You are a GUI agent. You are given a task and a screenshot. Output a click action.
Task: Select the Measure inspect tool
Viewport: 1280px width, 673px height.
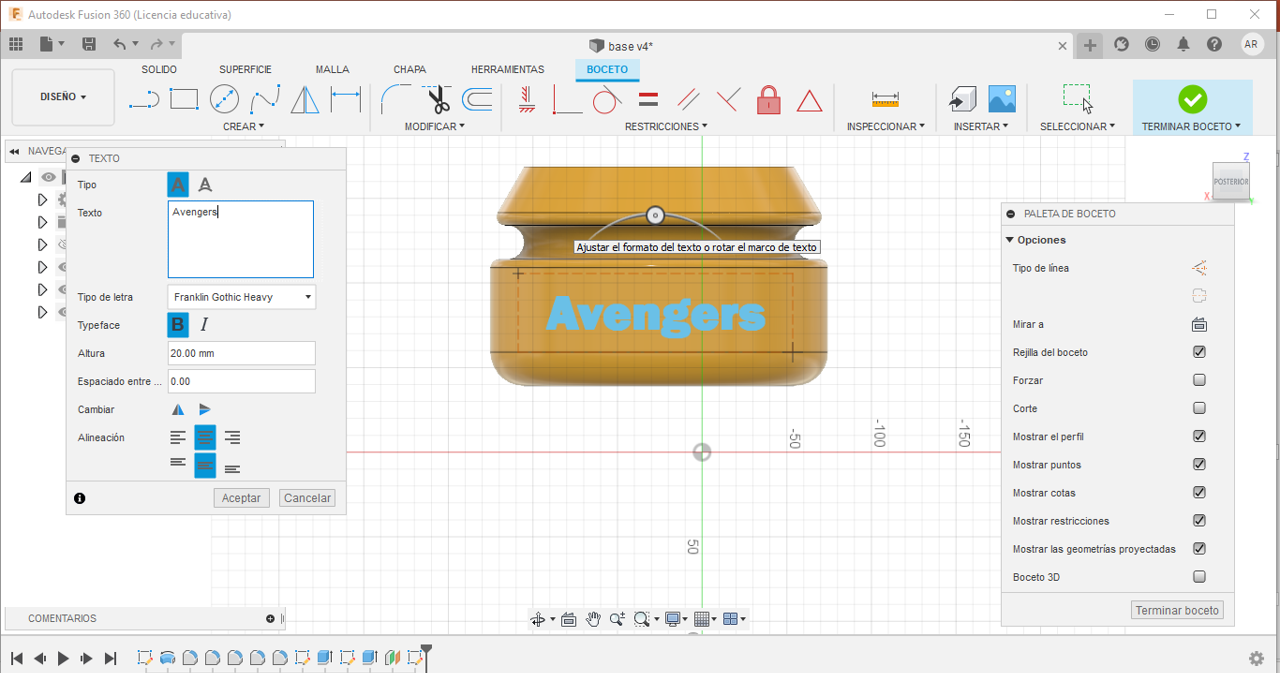coord(885,100)
